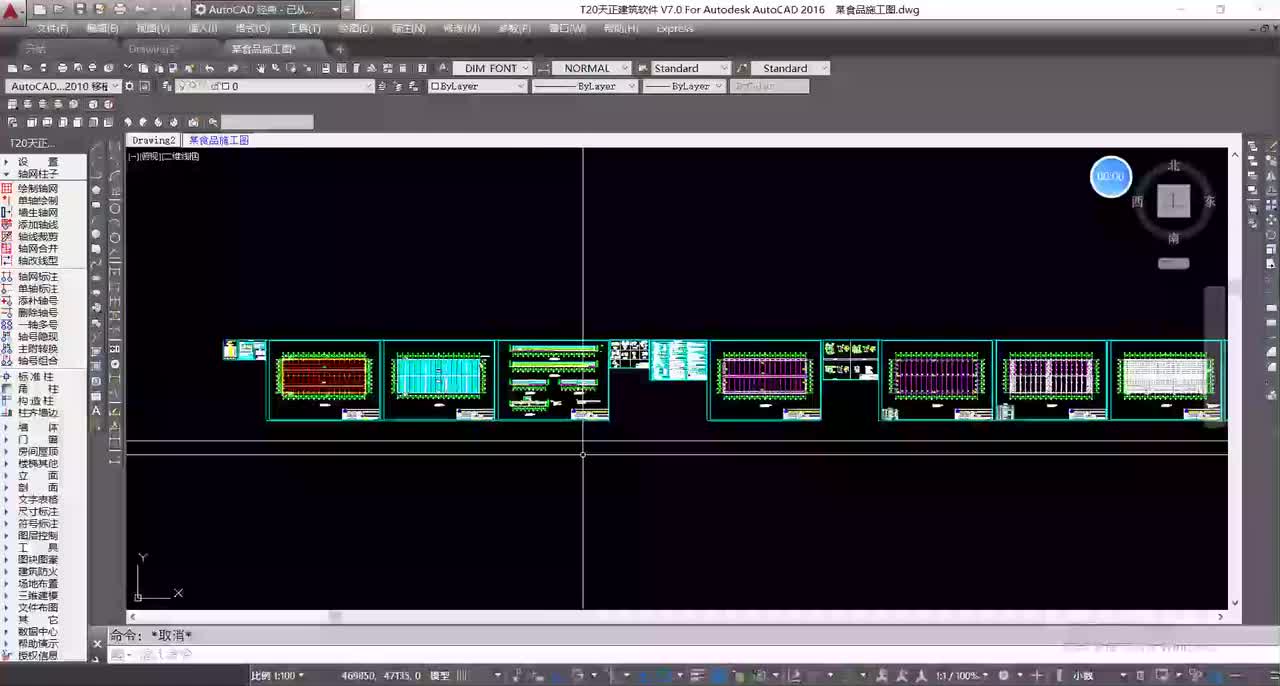
Task: Click the blue 00:00 recording timer circle
Action: [1110, 176]
